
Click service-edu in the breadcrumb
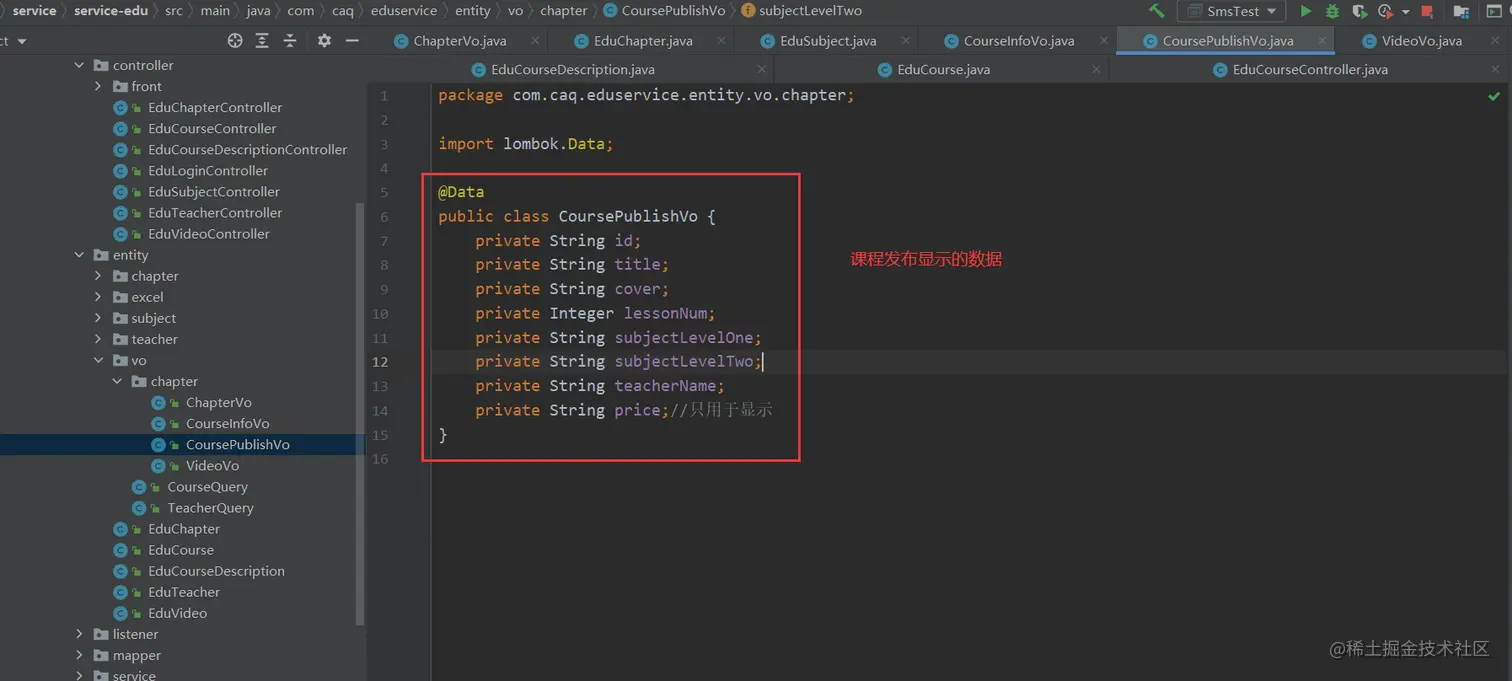coord(111,11)
